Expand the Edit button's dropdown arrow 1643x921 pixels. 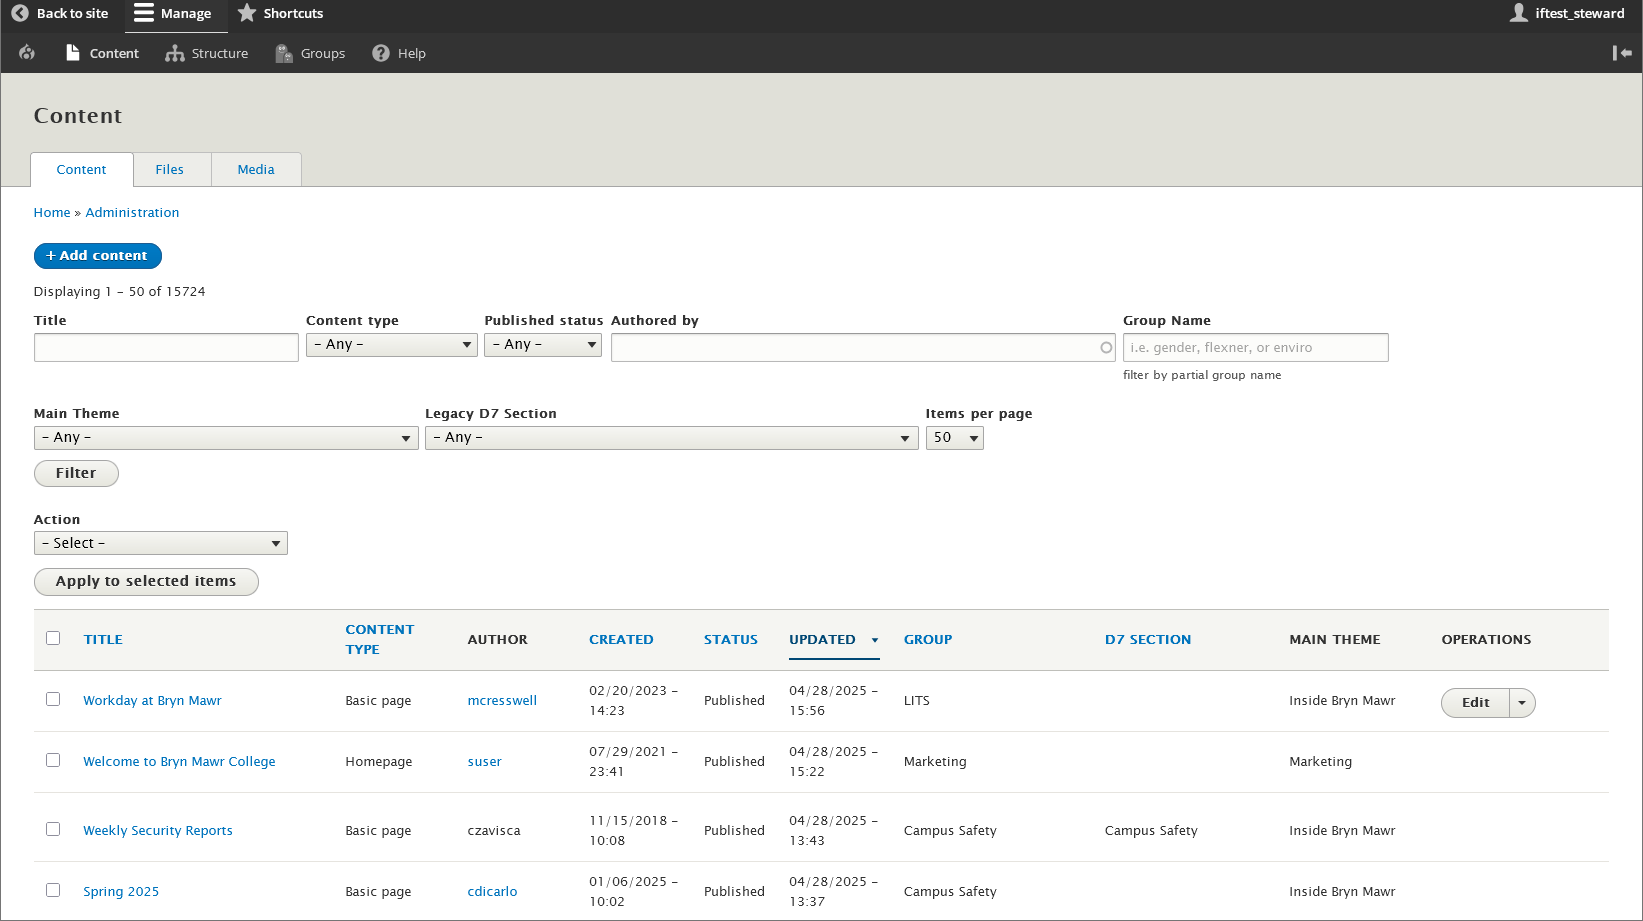point(1521,703)
